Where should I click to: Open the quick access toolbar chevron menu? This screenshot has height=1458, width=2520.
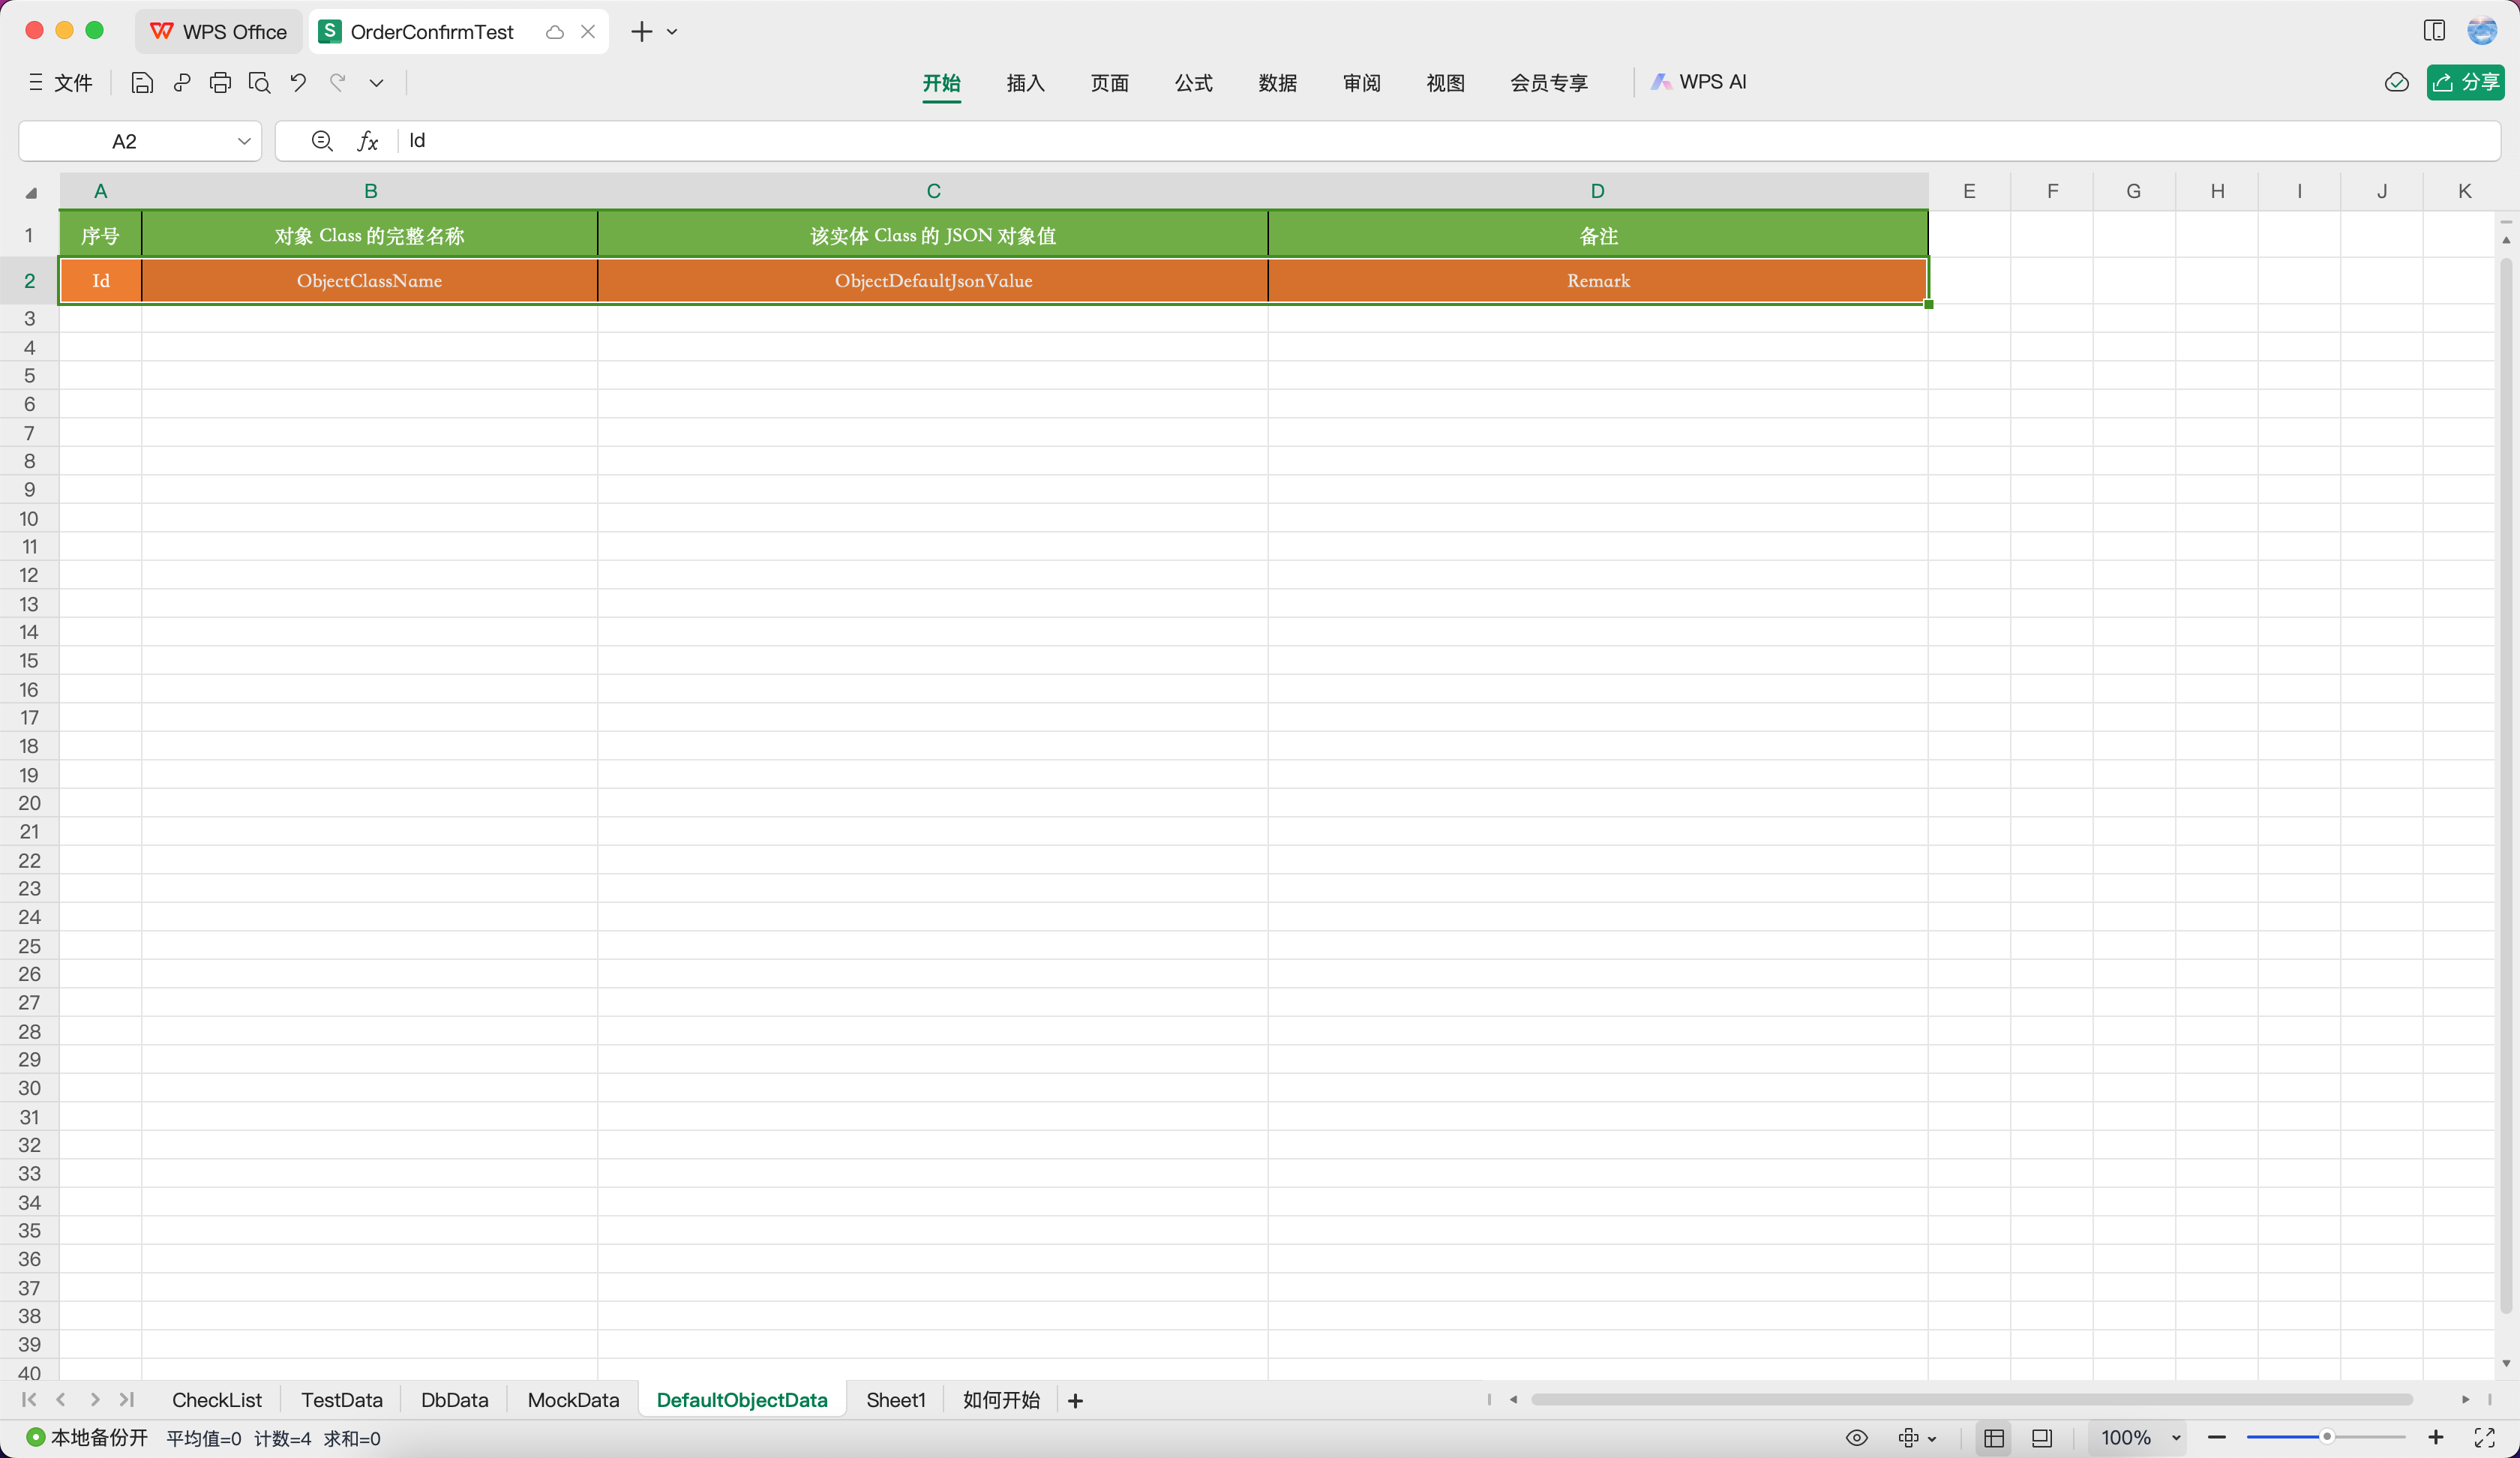point(376,82)
